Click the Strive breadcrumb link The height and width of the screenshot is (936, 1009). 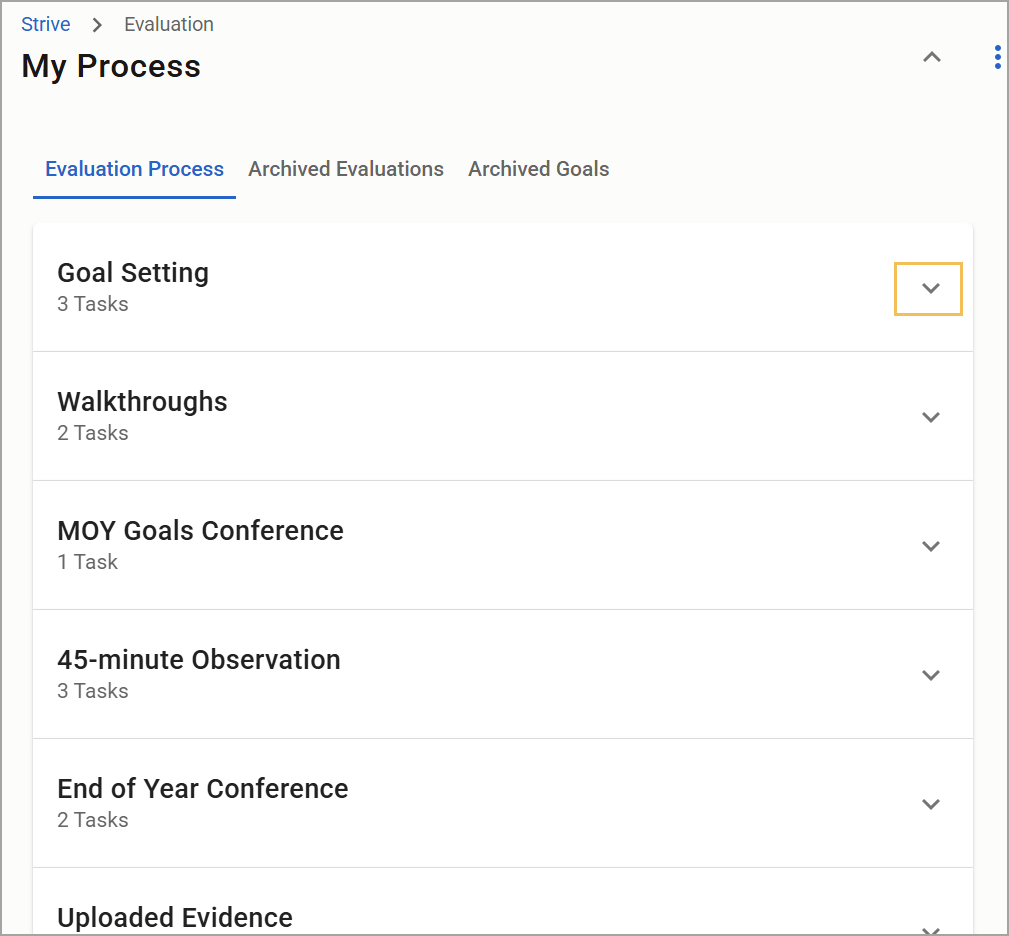(46, 24)
